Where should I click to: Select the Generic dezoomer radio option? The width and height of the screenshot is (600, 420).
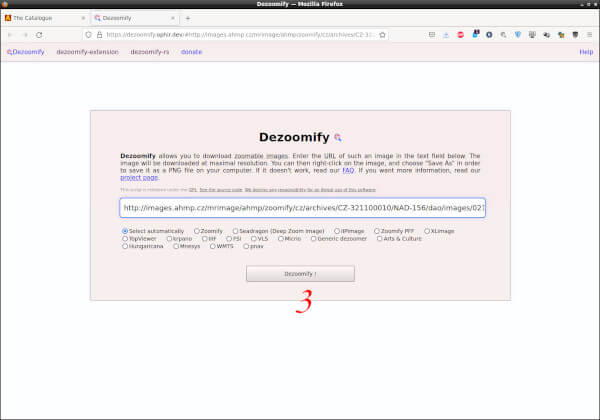(x=314, y=239)
